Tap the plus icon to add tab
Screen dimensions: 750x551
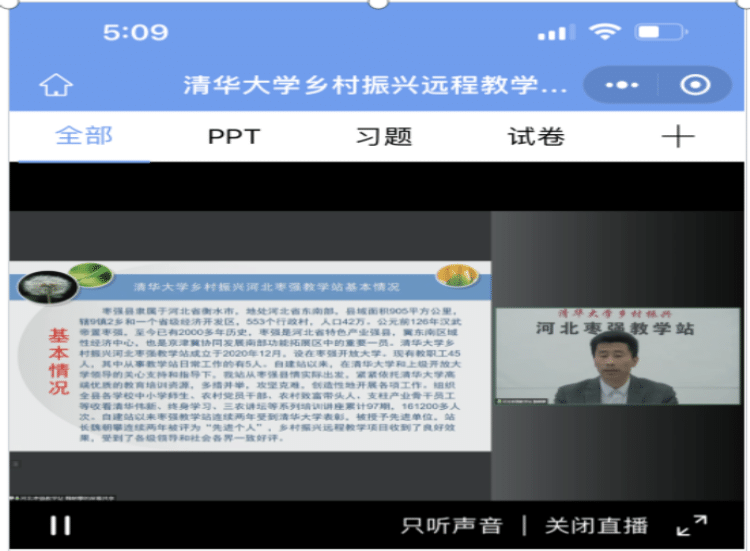678,136
